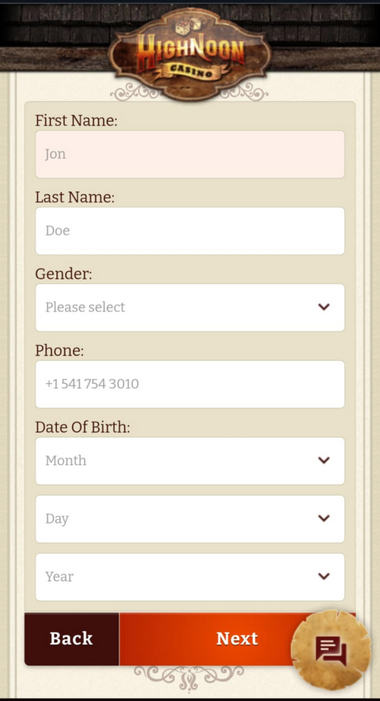
Task: Click the dice atop the casino logo
Action: [x=188, y=26]
